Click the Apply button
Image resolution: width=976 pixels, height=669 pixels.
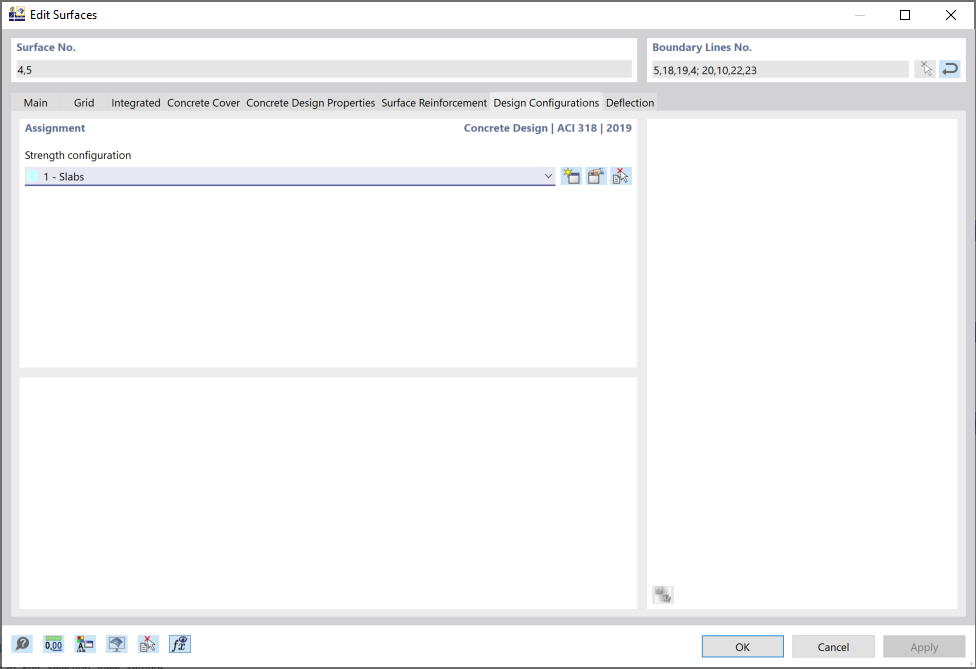[x=924, y=647]
